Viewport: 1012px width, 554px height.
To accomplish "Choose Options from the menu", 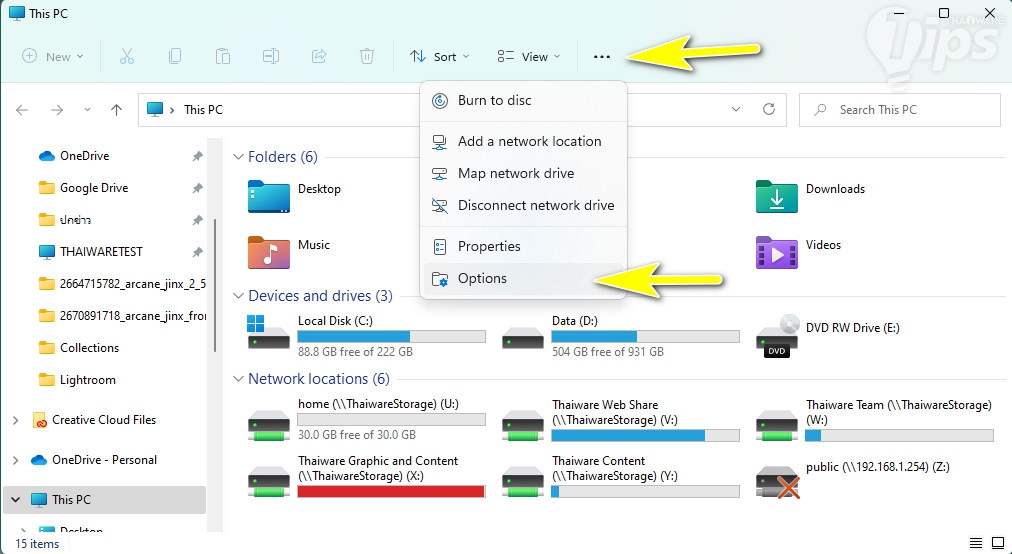I will (x=523, y=279).
